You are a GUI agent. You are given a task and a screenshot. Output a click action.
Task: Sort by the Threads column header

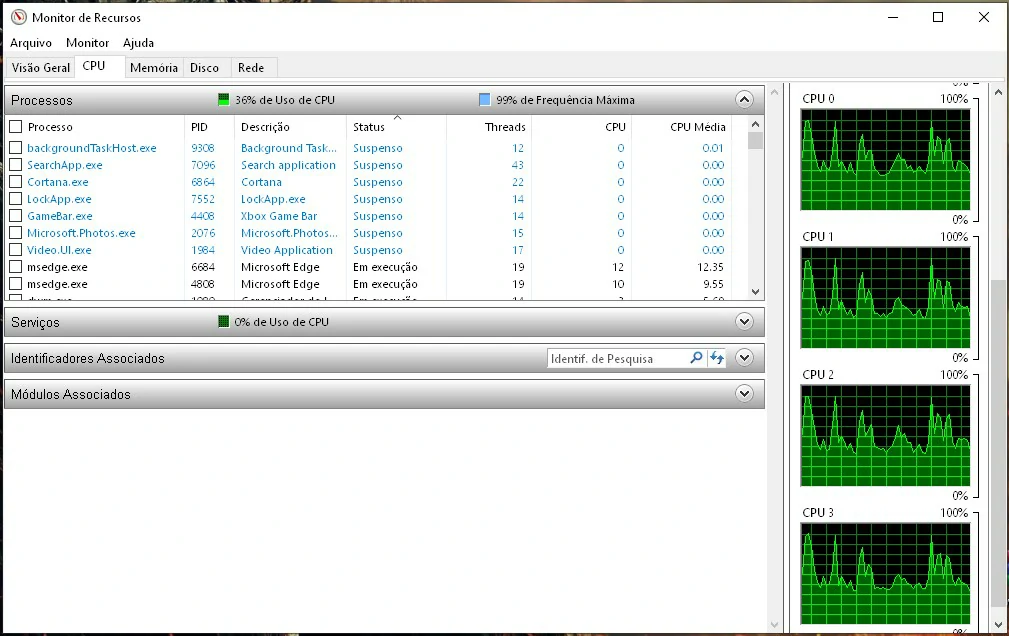coord(505,127)
